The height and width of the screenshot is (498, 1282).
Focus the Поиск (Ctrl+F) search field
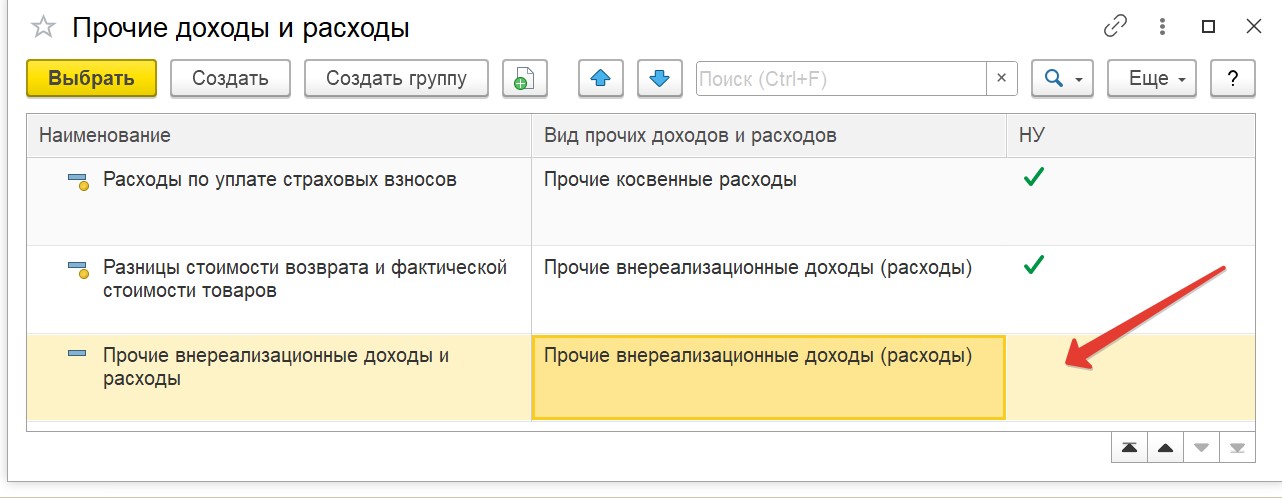[x=841, y=78]
